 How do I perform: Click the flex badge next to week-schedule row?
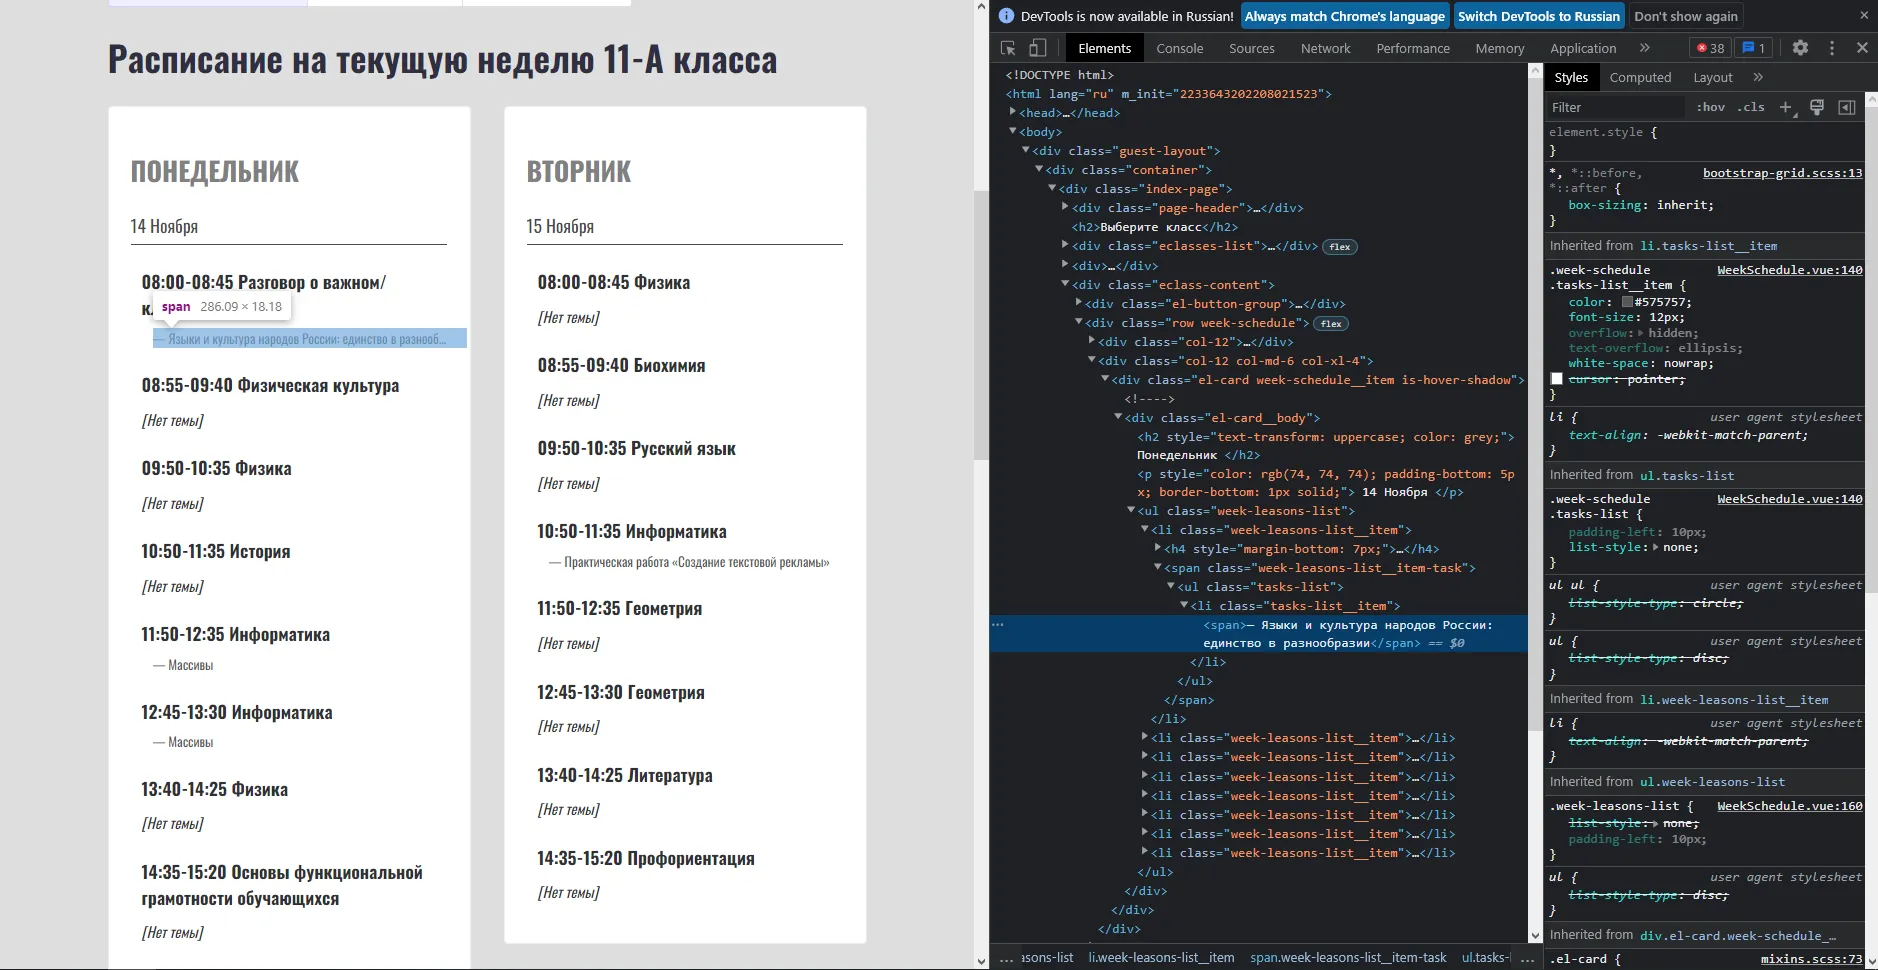pyautogui.click(x=1331, y=324)
